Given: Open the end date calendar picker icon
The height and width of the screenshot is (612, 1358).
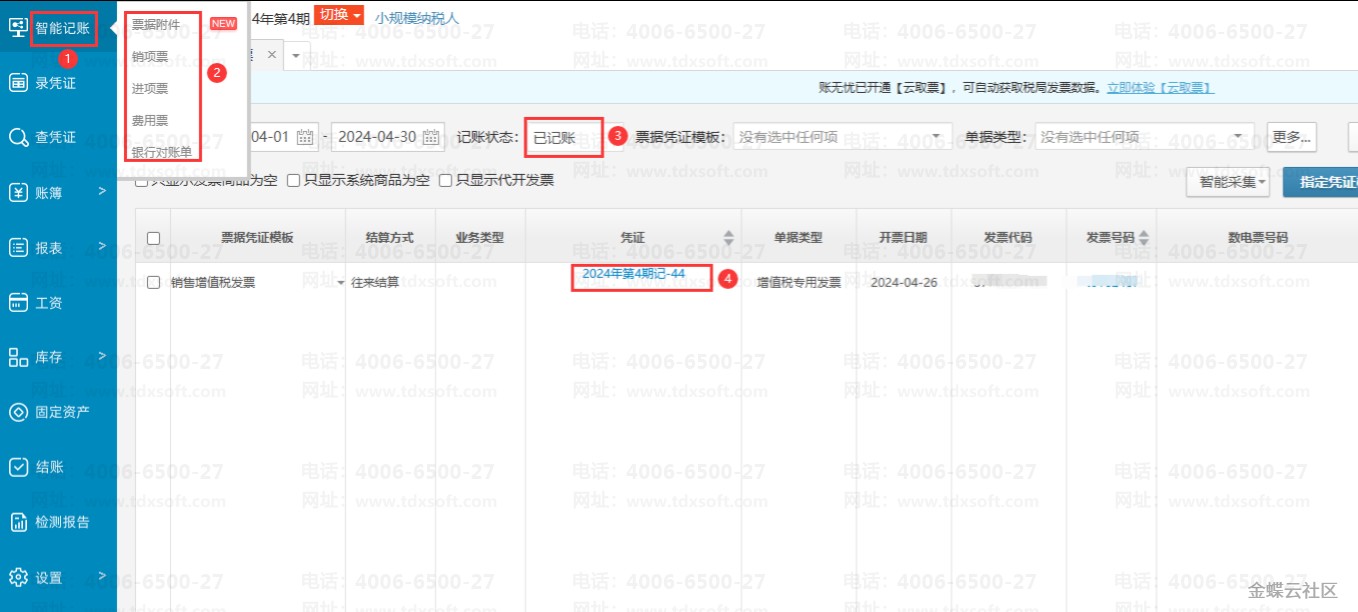Looking at the screenshot, I should (x=431, y=137).
